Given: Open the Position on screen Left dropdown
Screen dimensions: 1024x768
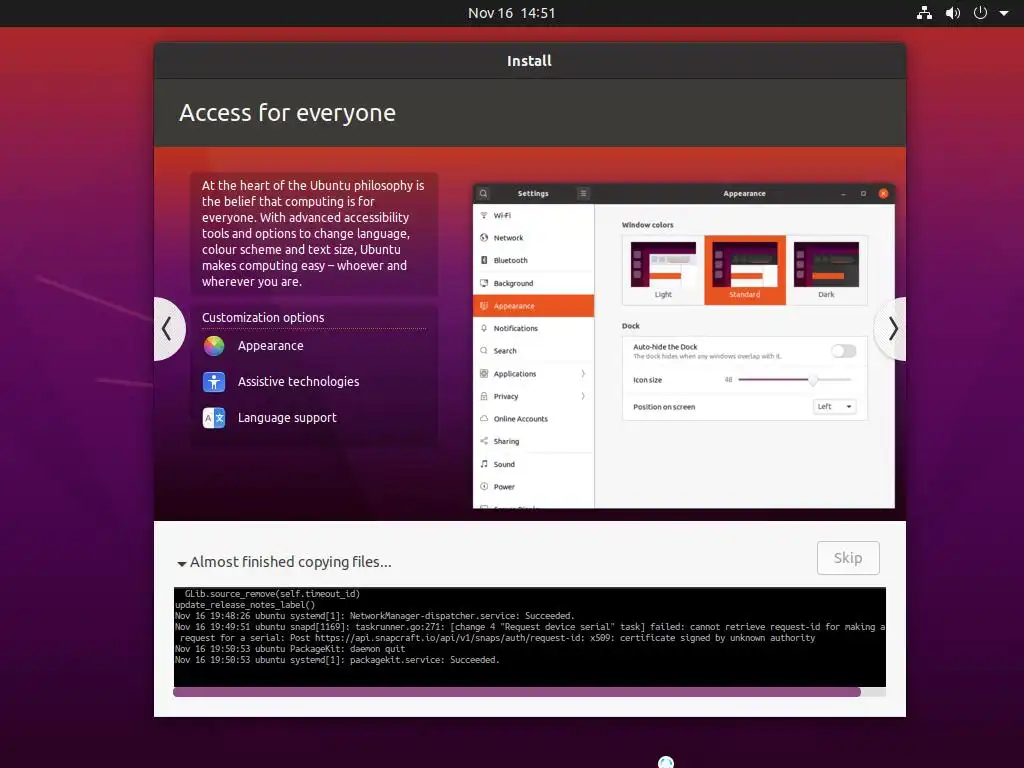Looking at the screenshot, I should click(834, 406).
